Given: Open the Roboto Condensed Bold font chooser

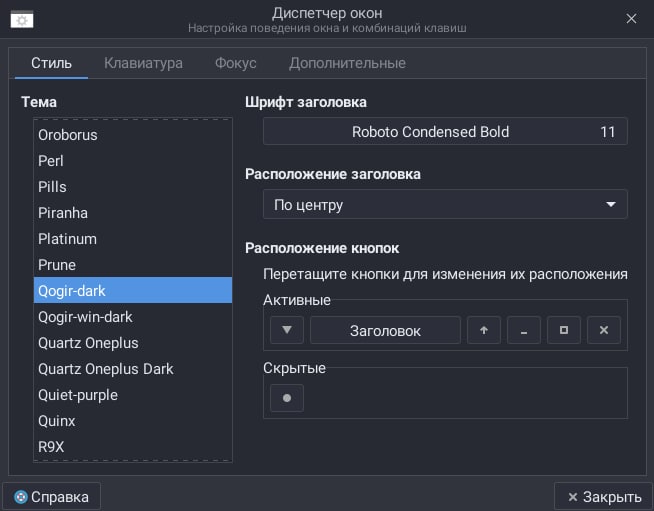Looking at the screenshot, I should [x=445, y=131].
